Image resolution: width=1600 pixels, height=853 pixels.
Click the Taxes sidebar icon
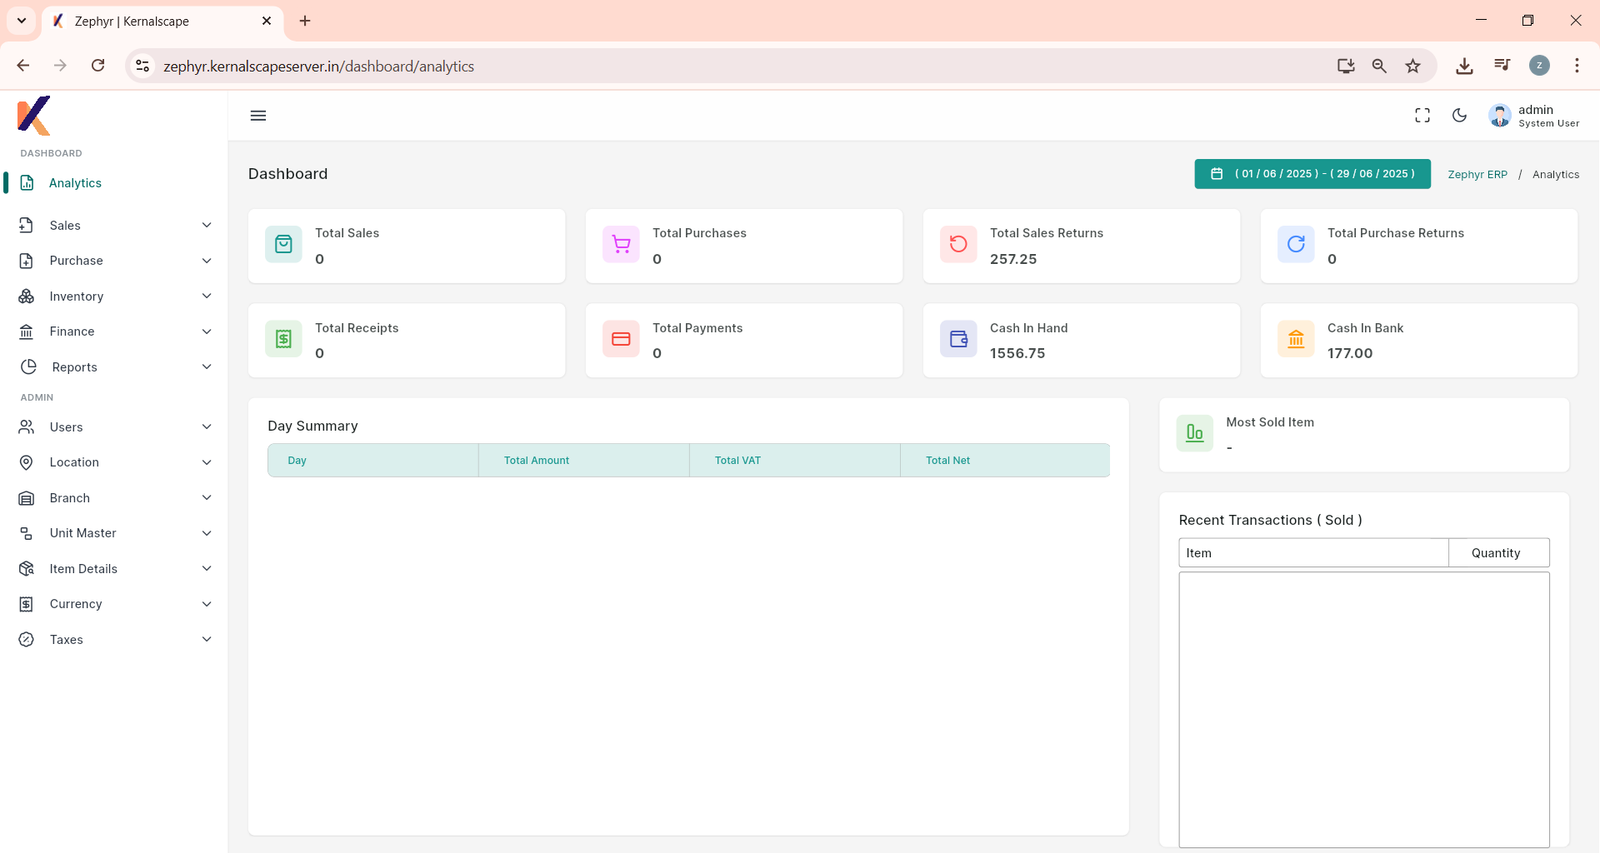click(x=27, y=640)
